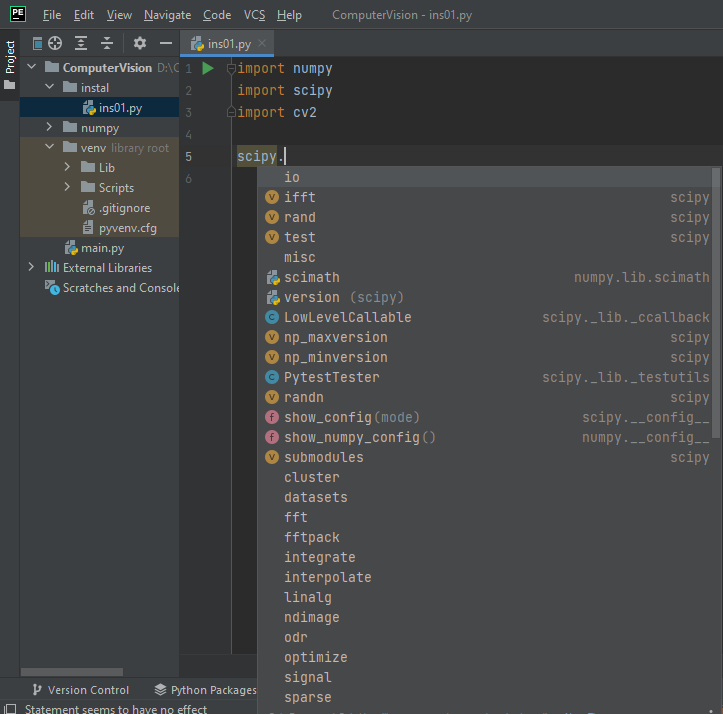The width and height of the screenshot is (723, 714).
Task: Choose 'PytestTester' class suggestion
Action: pos(484,377)
